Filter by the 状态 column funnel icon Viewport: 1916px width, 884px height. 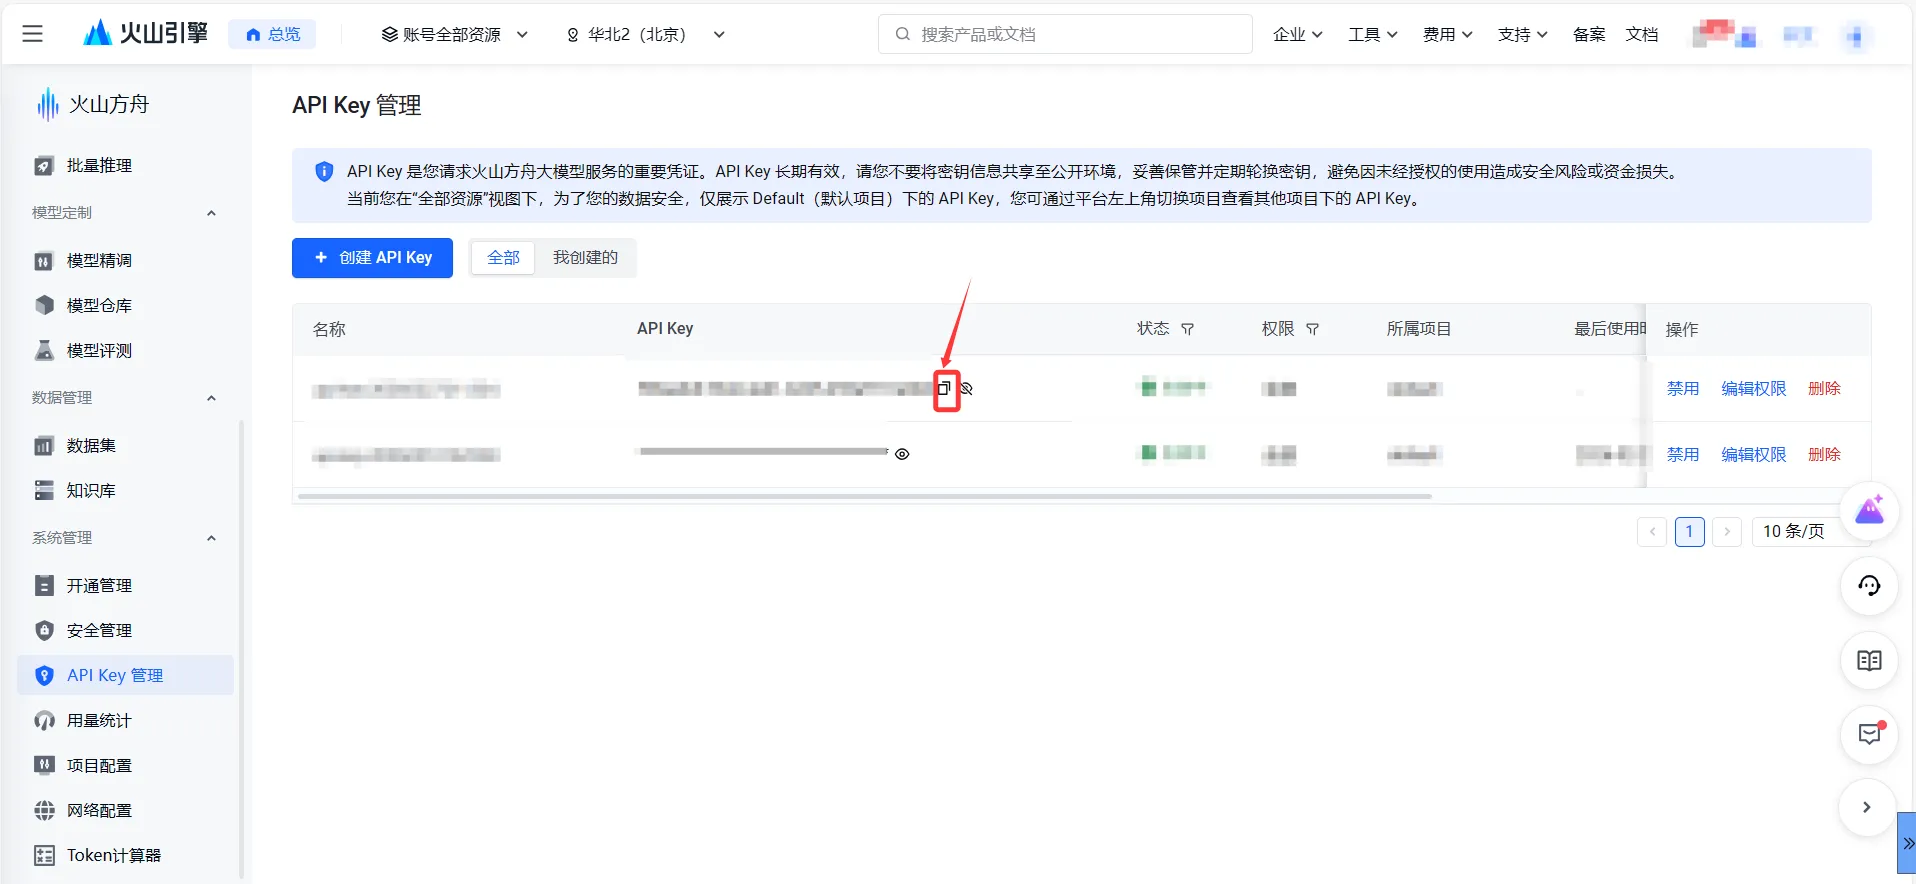coord(1187,329)
